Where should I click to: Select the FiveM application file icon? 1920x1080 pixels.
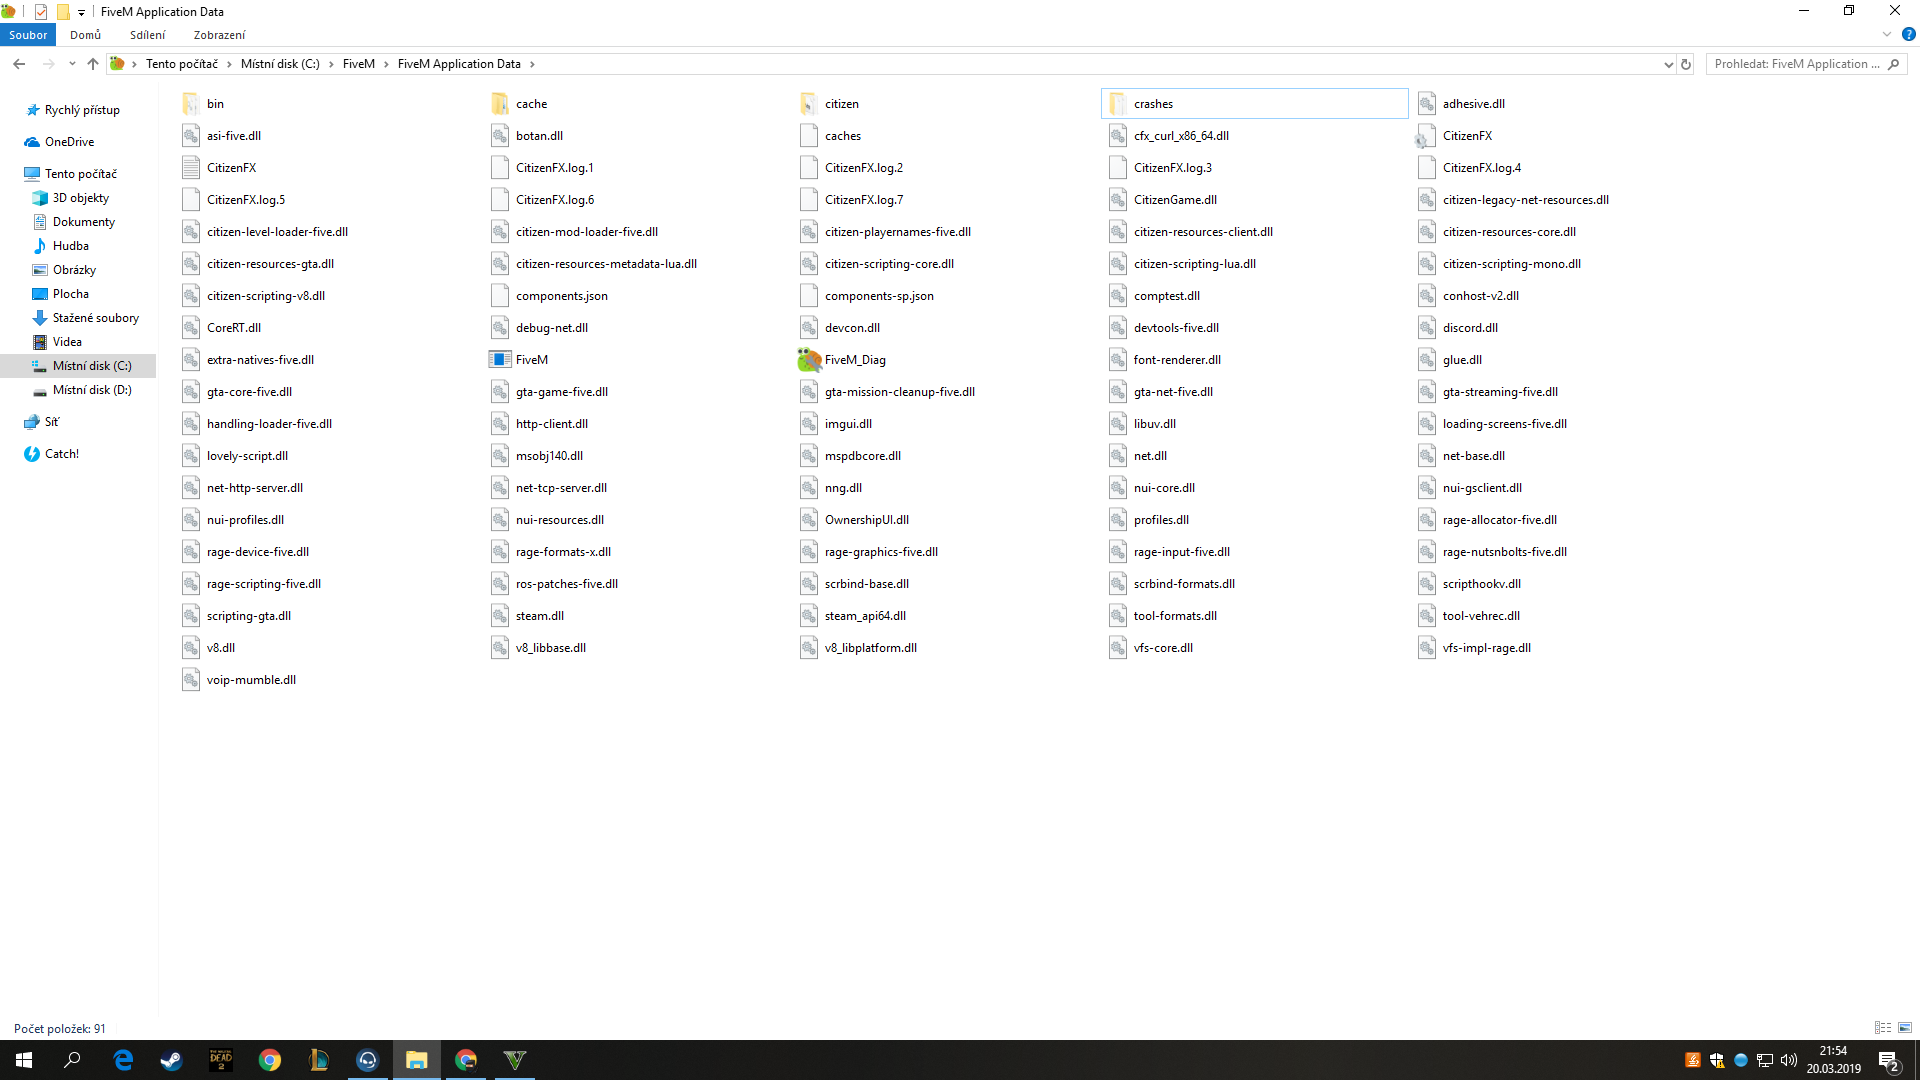click(500, 360)
